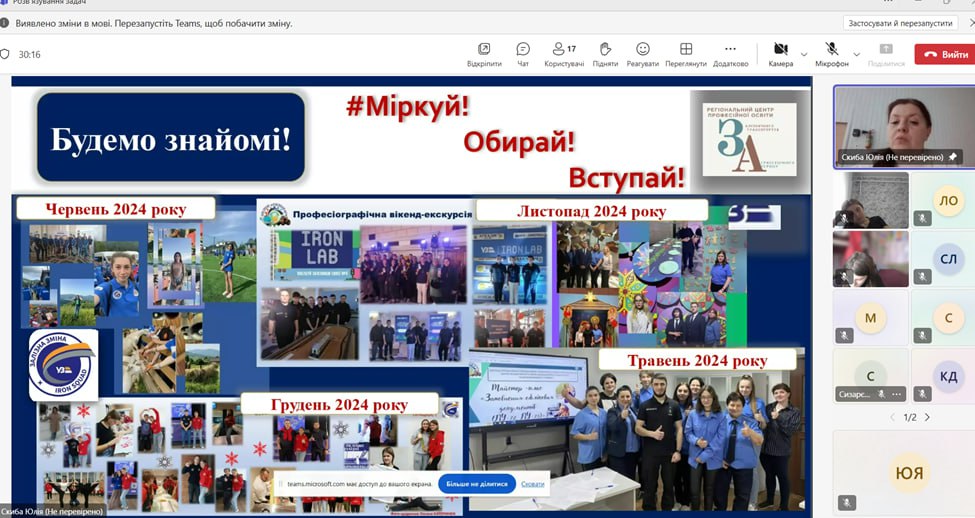Open Реагувати reactions menu
Screen dimensions: 975x518
click(642, 54)
